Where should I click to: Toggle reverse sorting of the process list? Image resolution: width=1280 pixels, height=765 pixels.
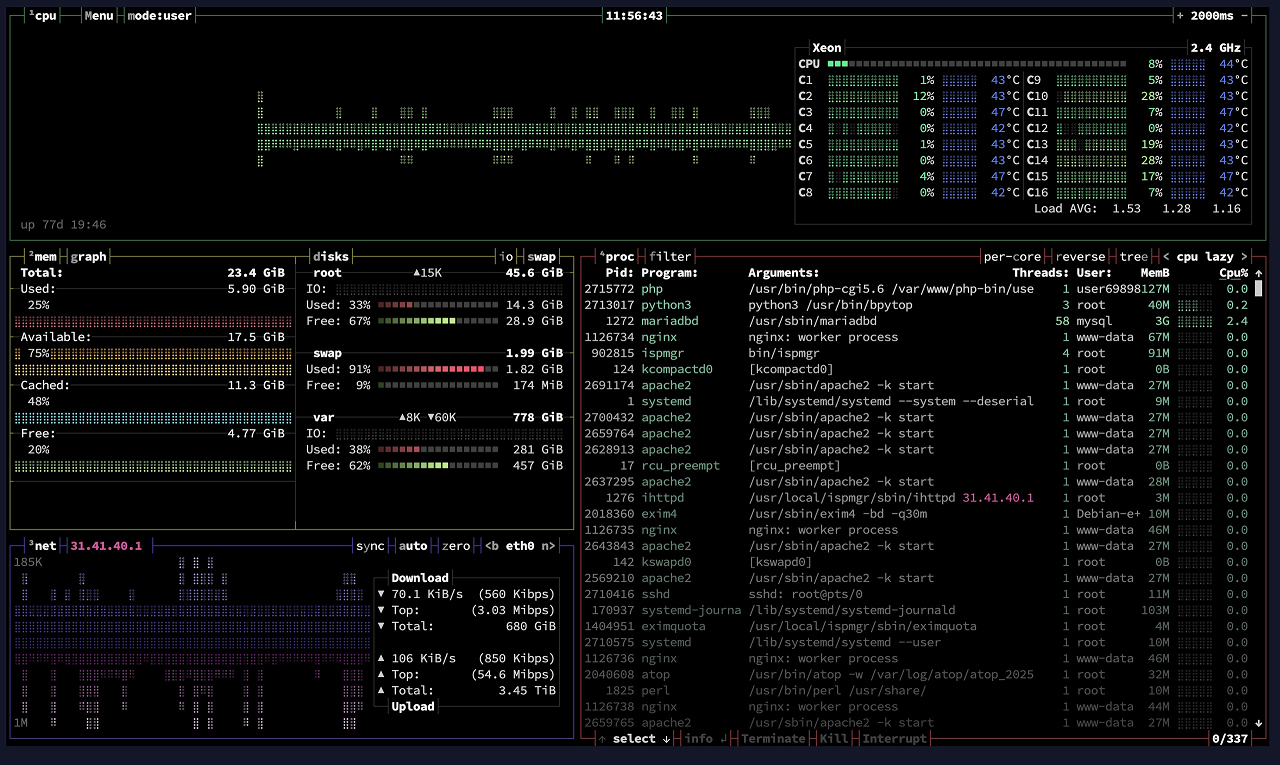point(1080,257)
